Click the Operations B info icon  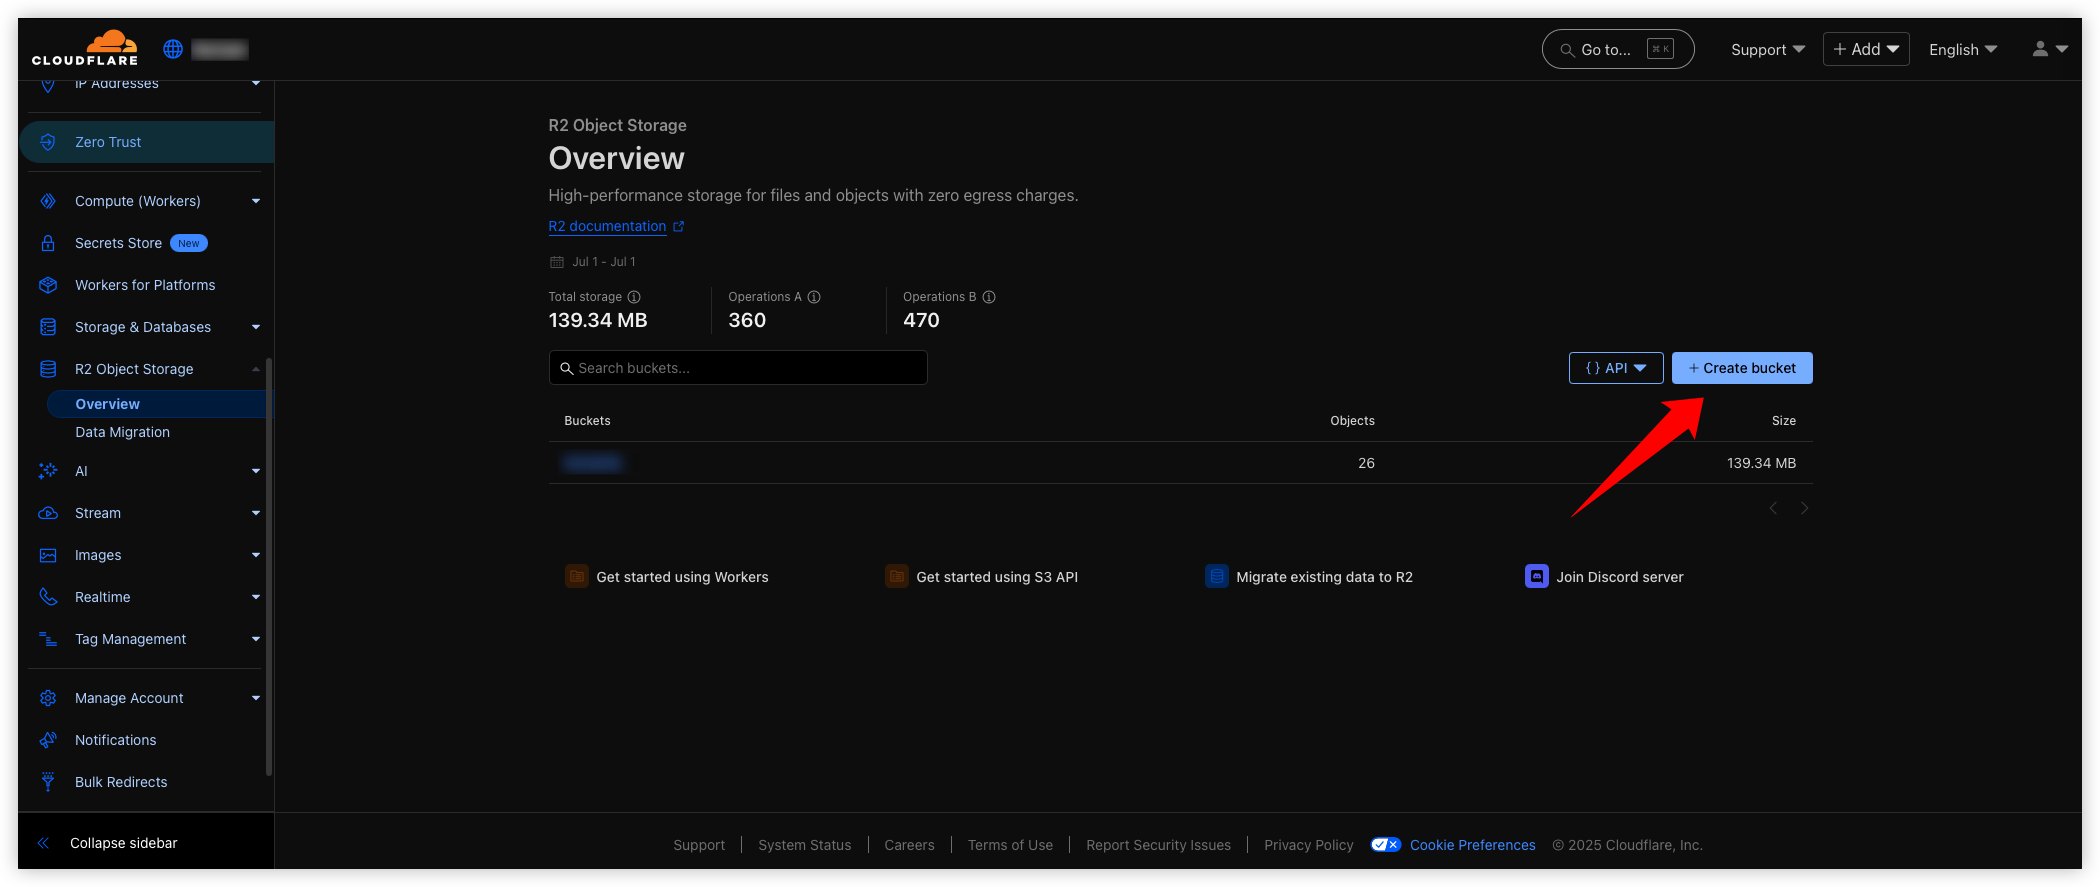click(989, 297)
